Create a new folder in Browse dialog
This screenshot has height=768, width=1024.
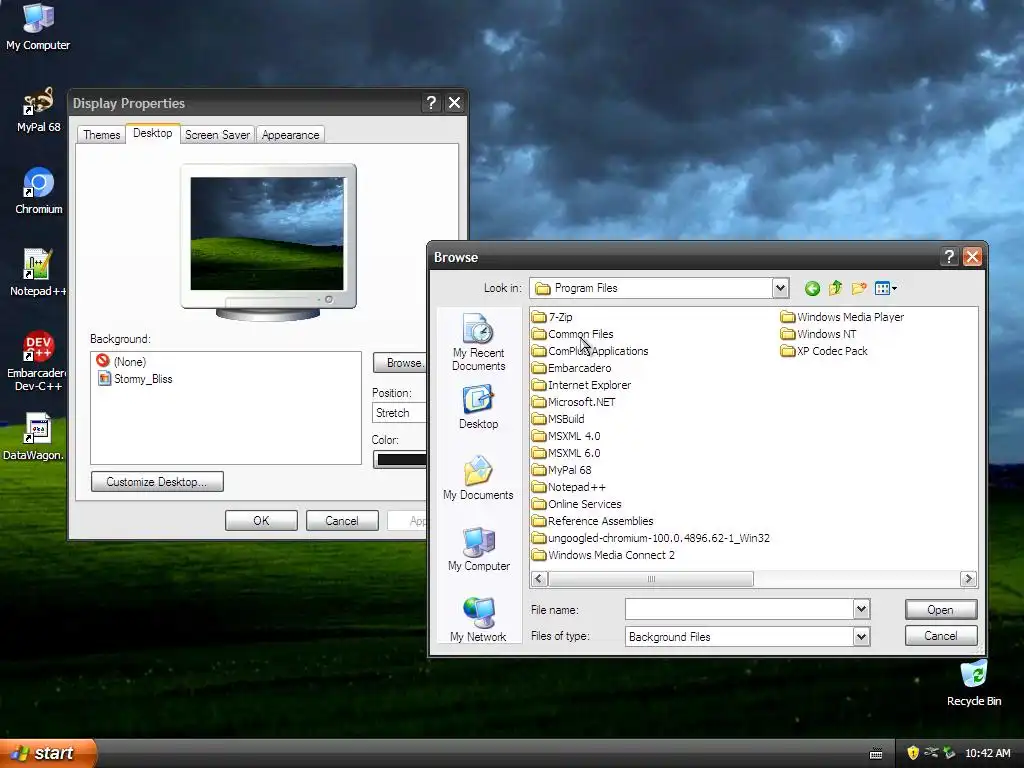click(859, 288)
